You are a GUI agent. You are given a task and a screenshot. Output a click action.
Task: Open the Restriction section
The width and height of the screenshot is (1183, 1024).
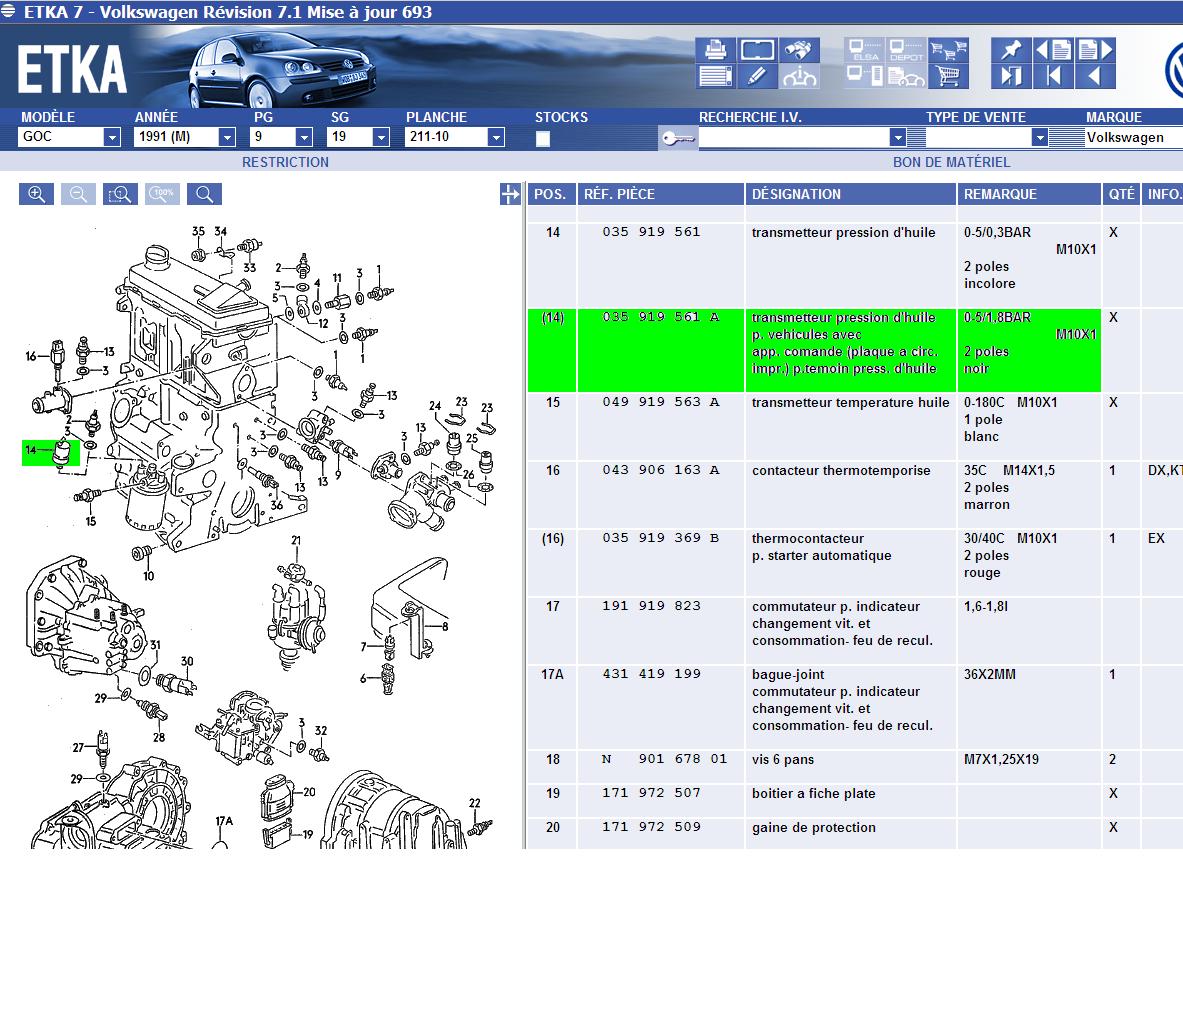285,162
